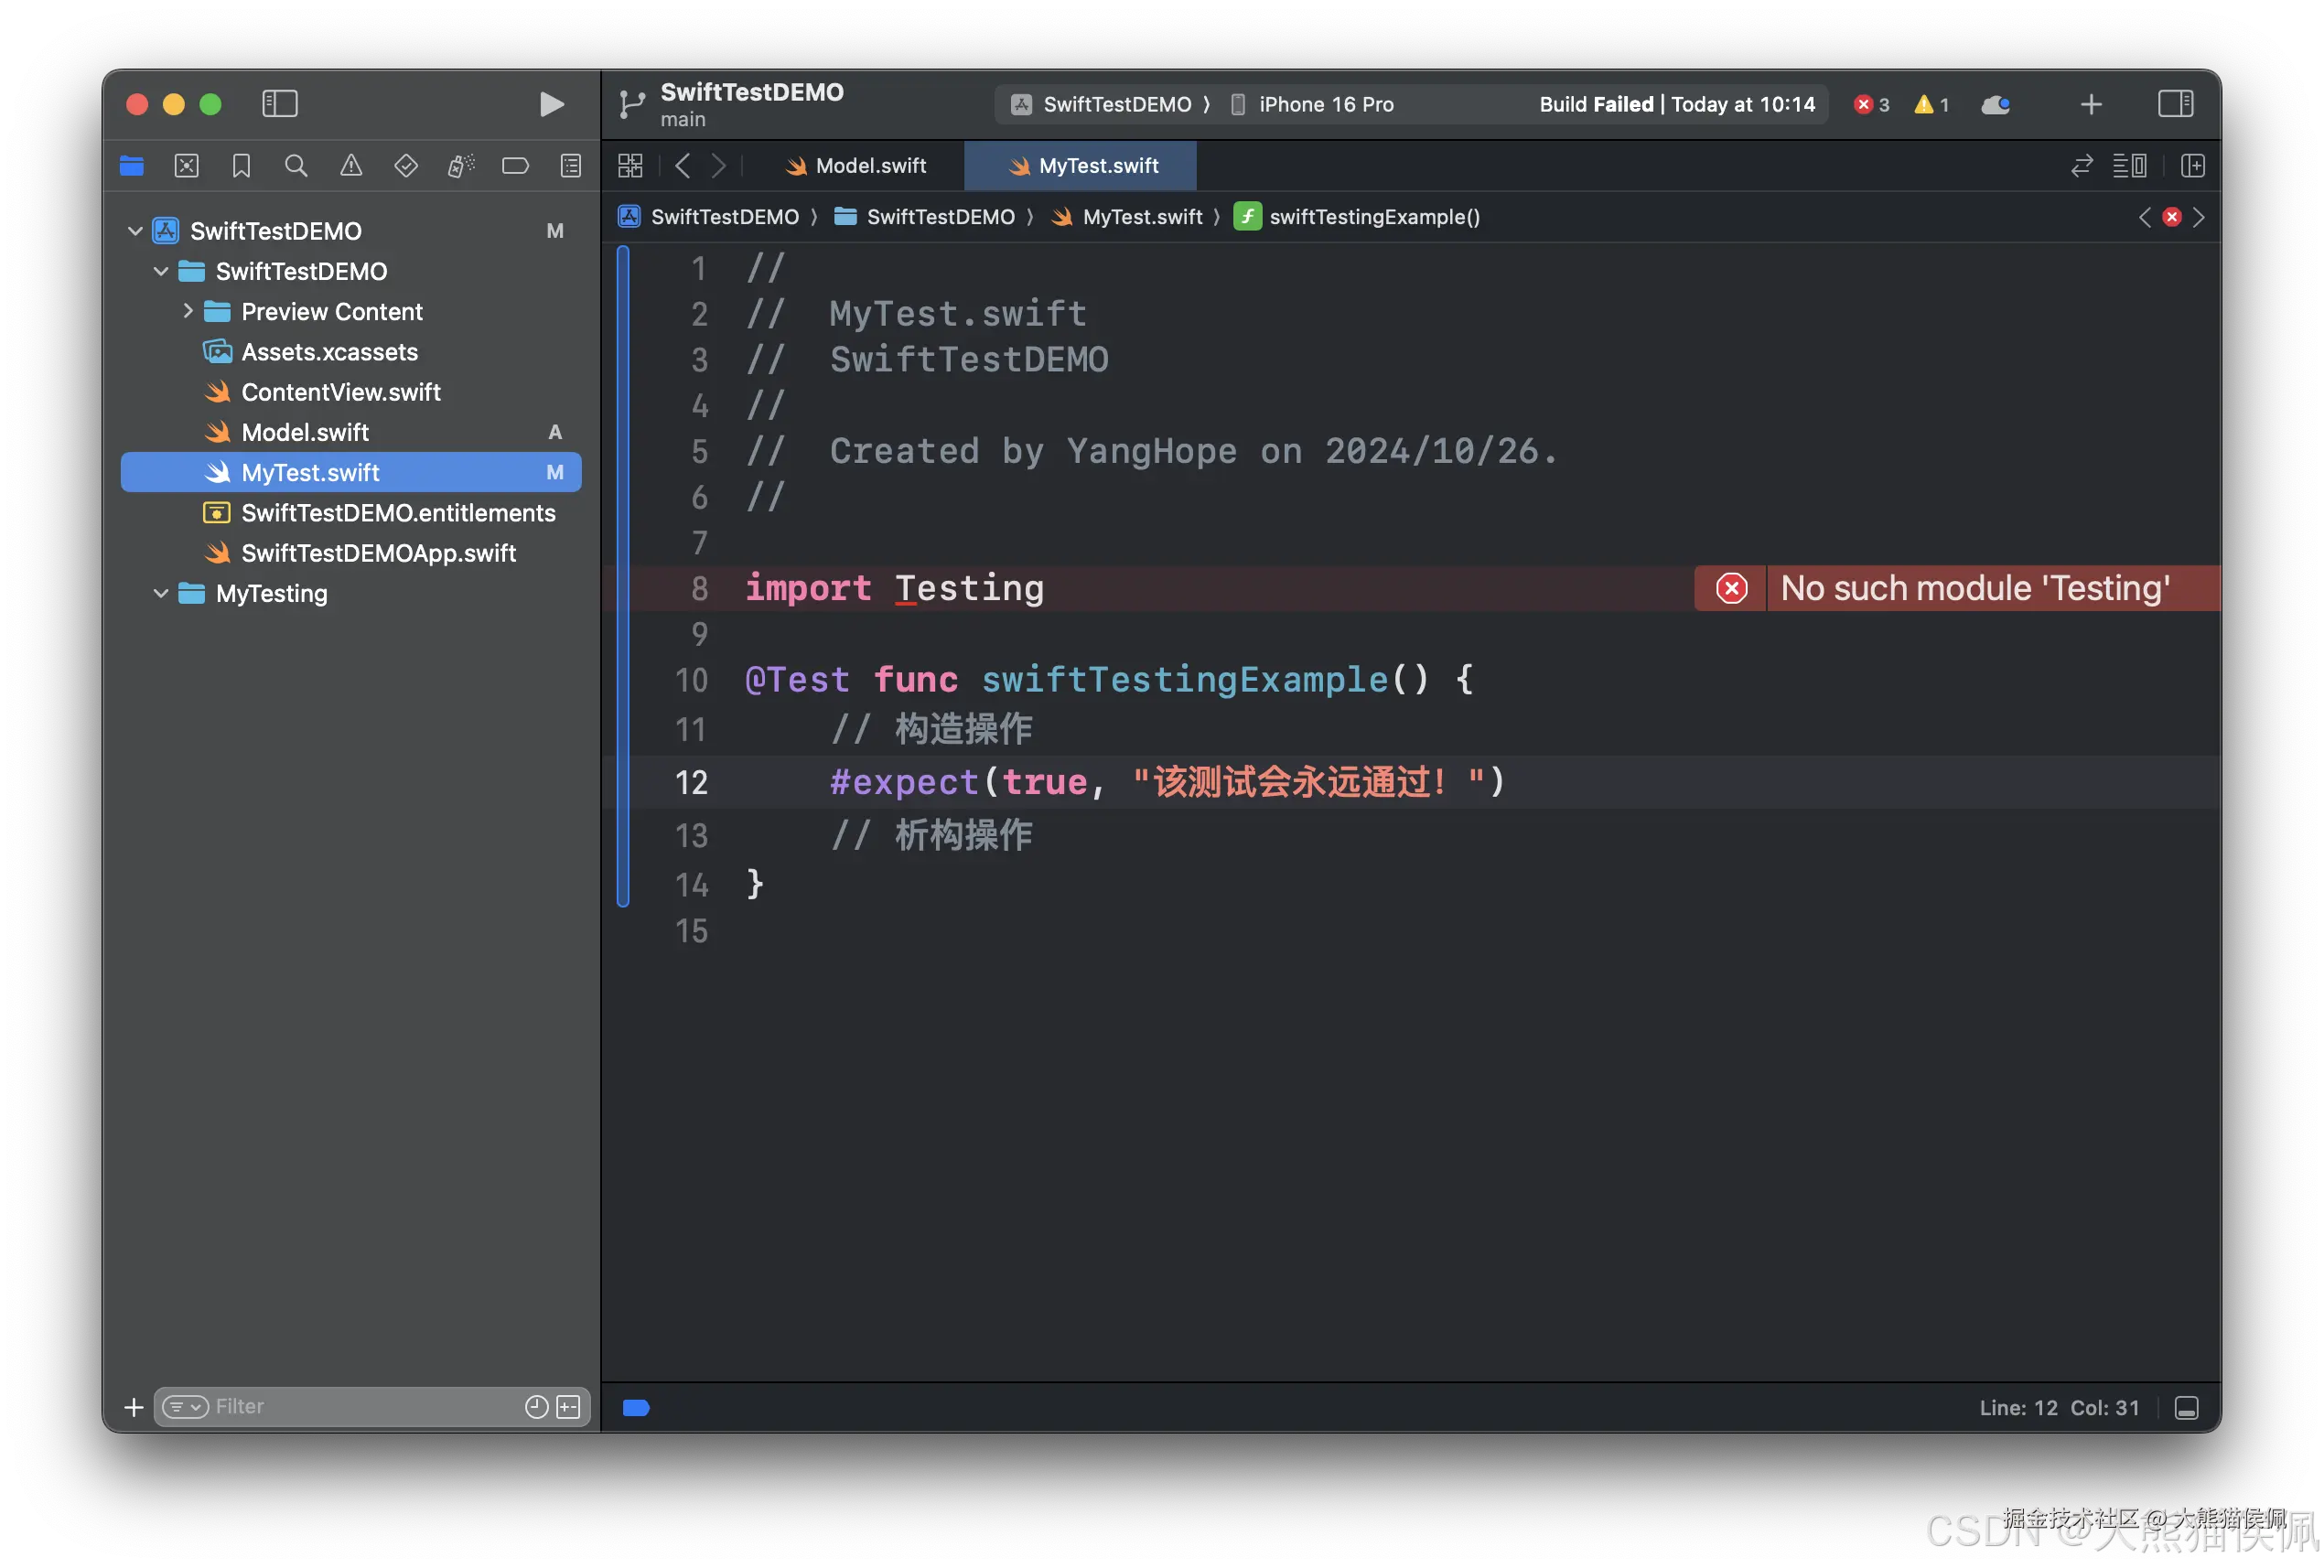
Task: Click the code review arrows icon
Action: click(2082, 166)
